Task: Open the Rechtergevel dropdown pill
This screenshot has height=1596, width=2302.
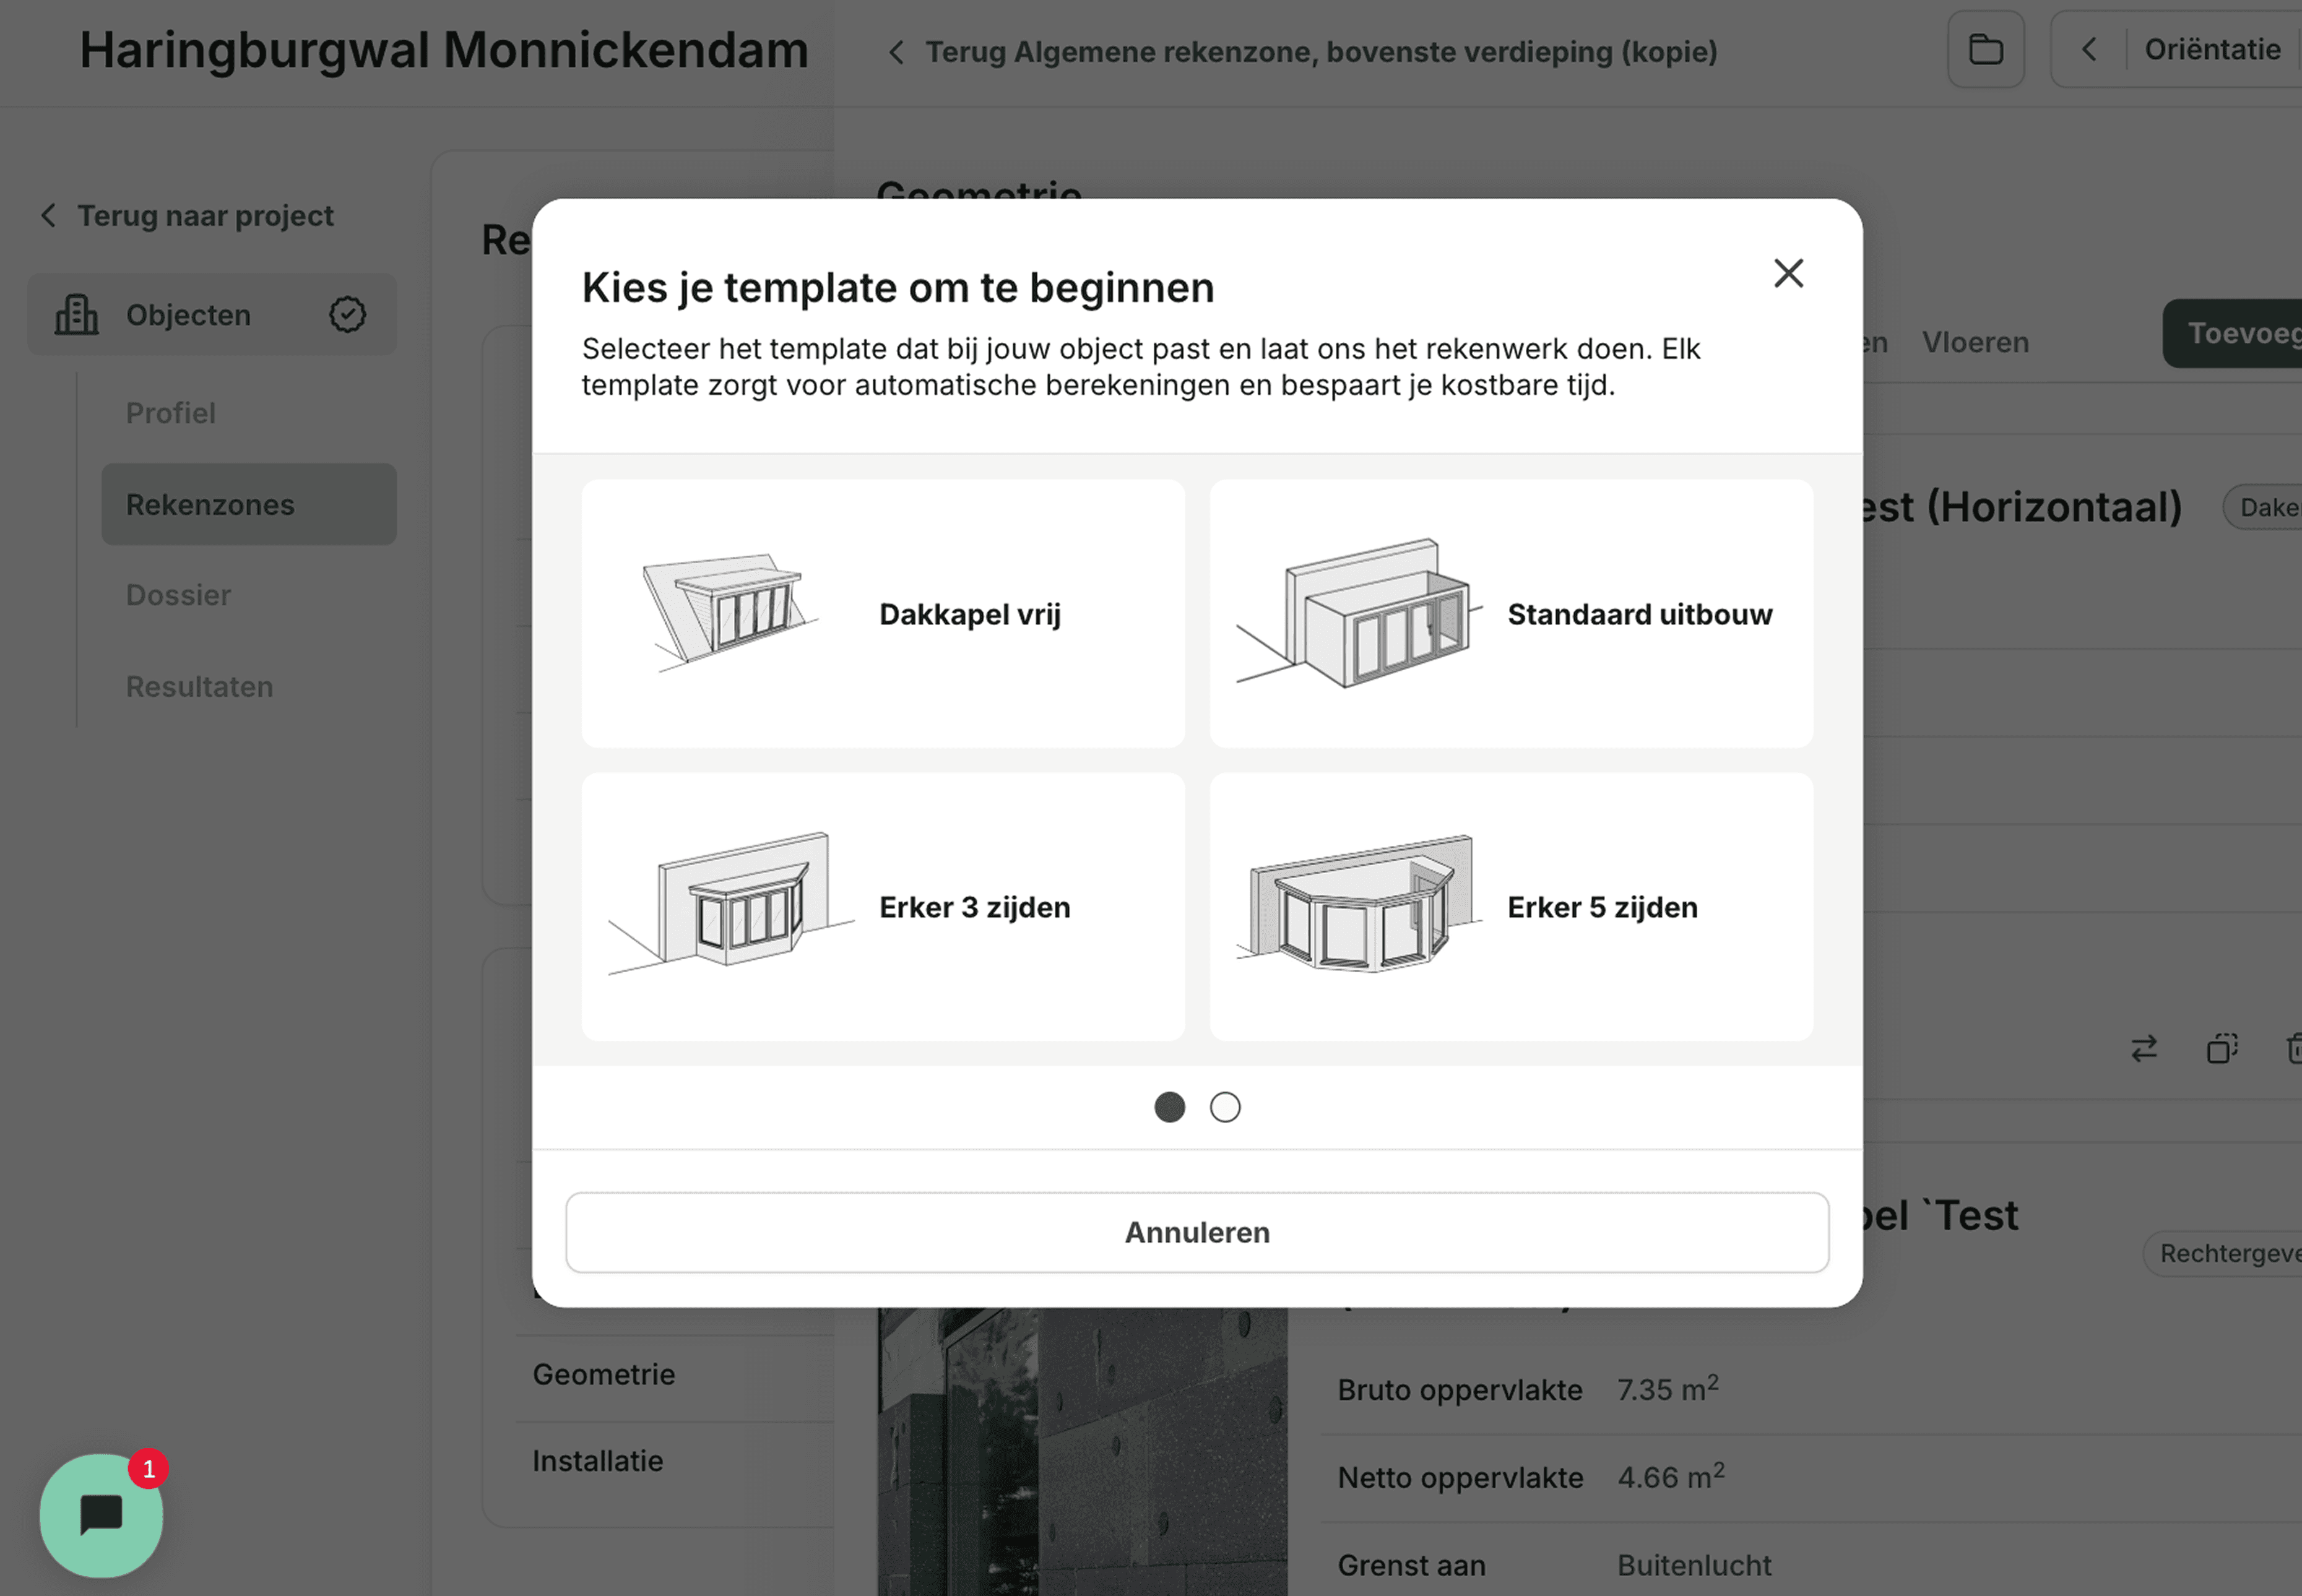Action: [2240, 1253]
